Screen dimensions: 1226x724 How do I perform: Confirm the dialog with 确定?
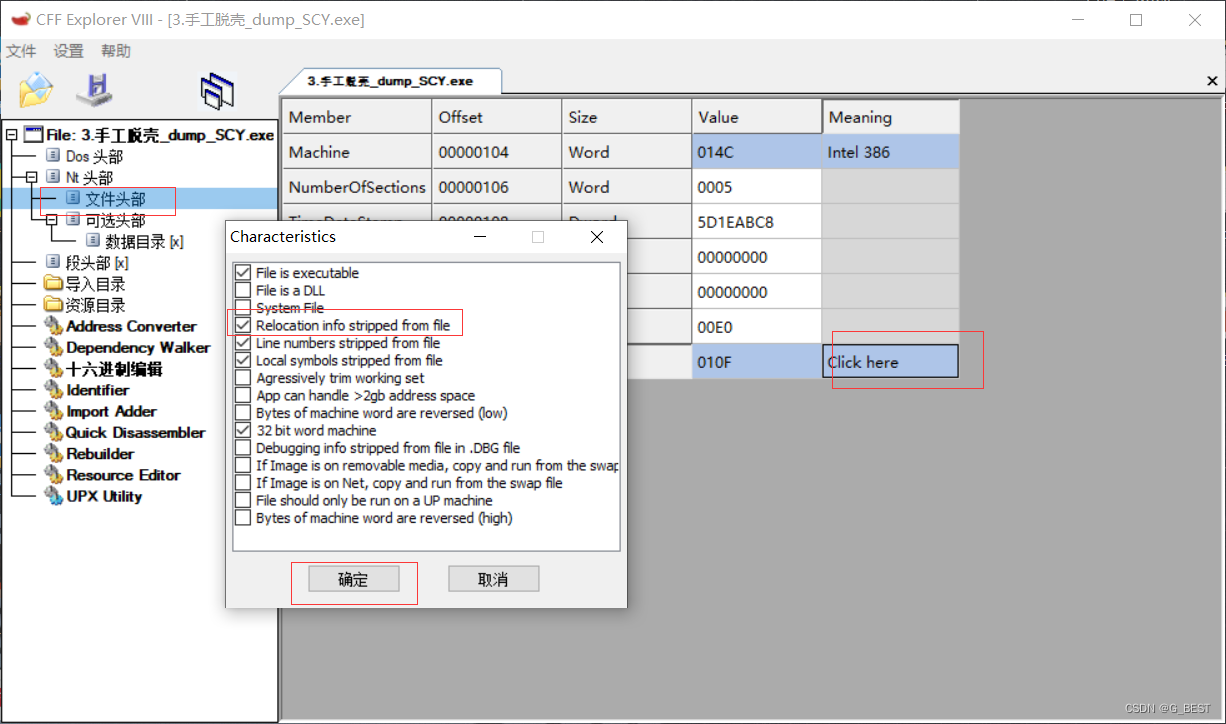tap(354, 579)
